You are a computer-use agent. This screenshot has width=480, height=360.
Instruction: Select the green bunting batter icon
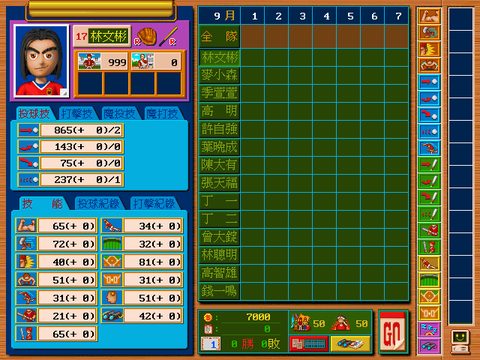coord(429,247)
